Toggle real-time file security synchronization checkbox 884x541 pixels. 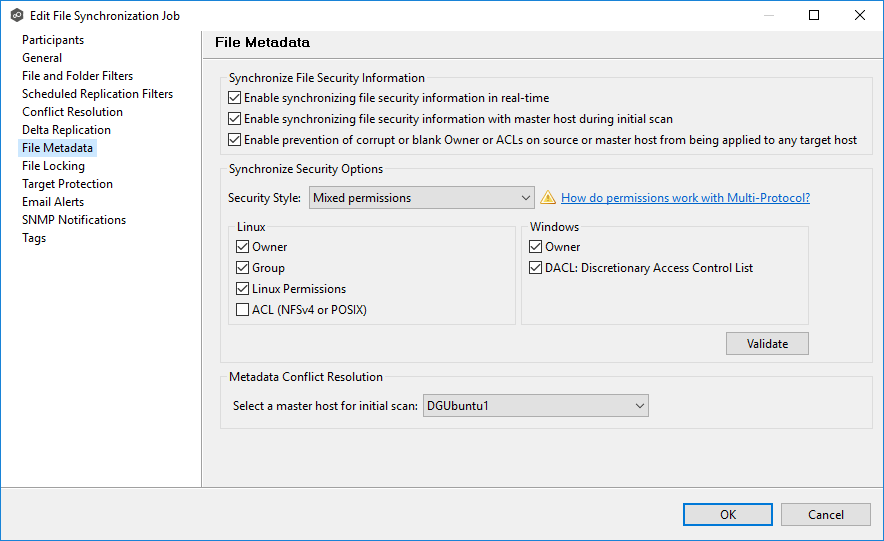click(235, 98)
